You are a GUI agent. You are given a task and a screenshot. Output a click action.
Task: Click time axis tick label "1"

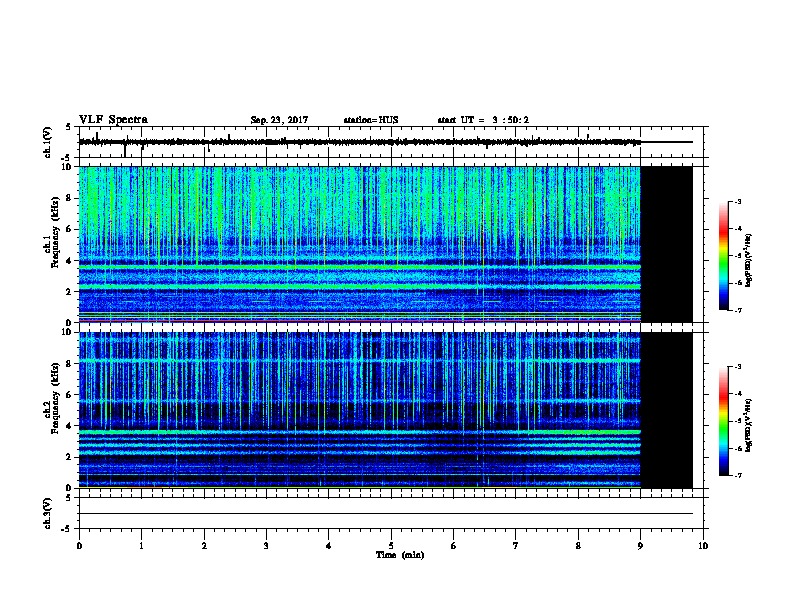pyautogui.click(x=141, y=546)
